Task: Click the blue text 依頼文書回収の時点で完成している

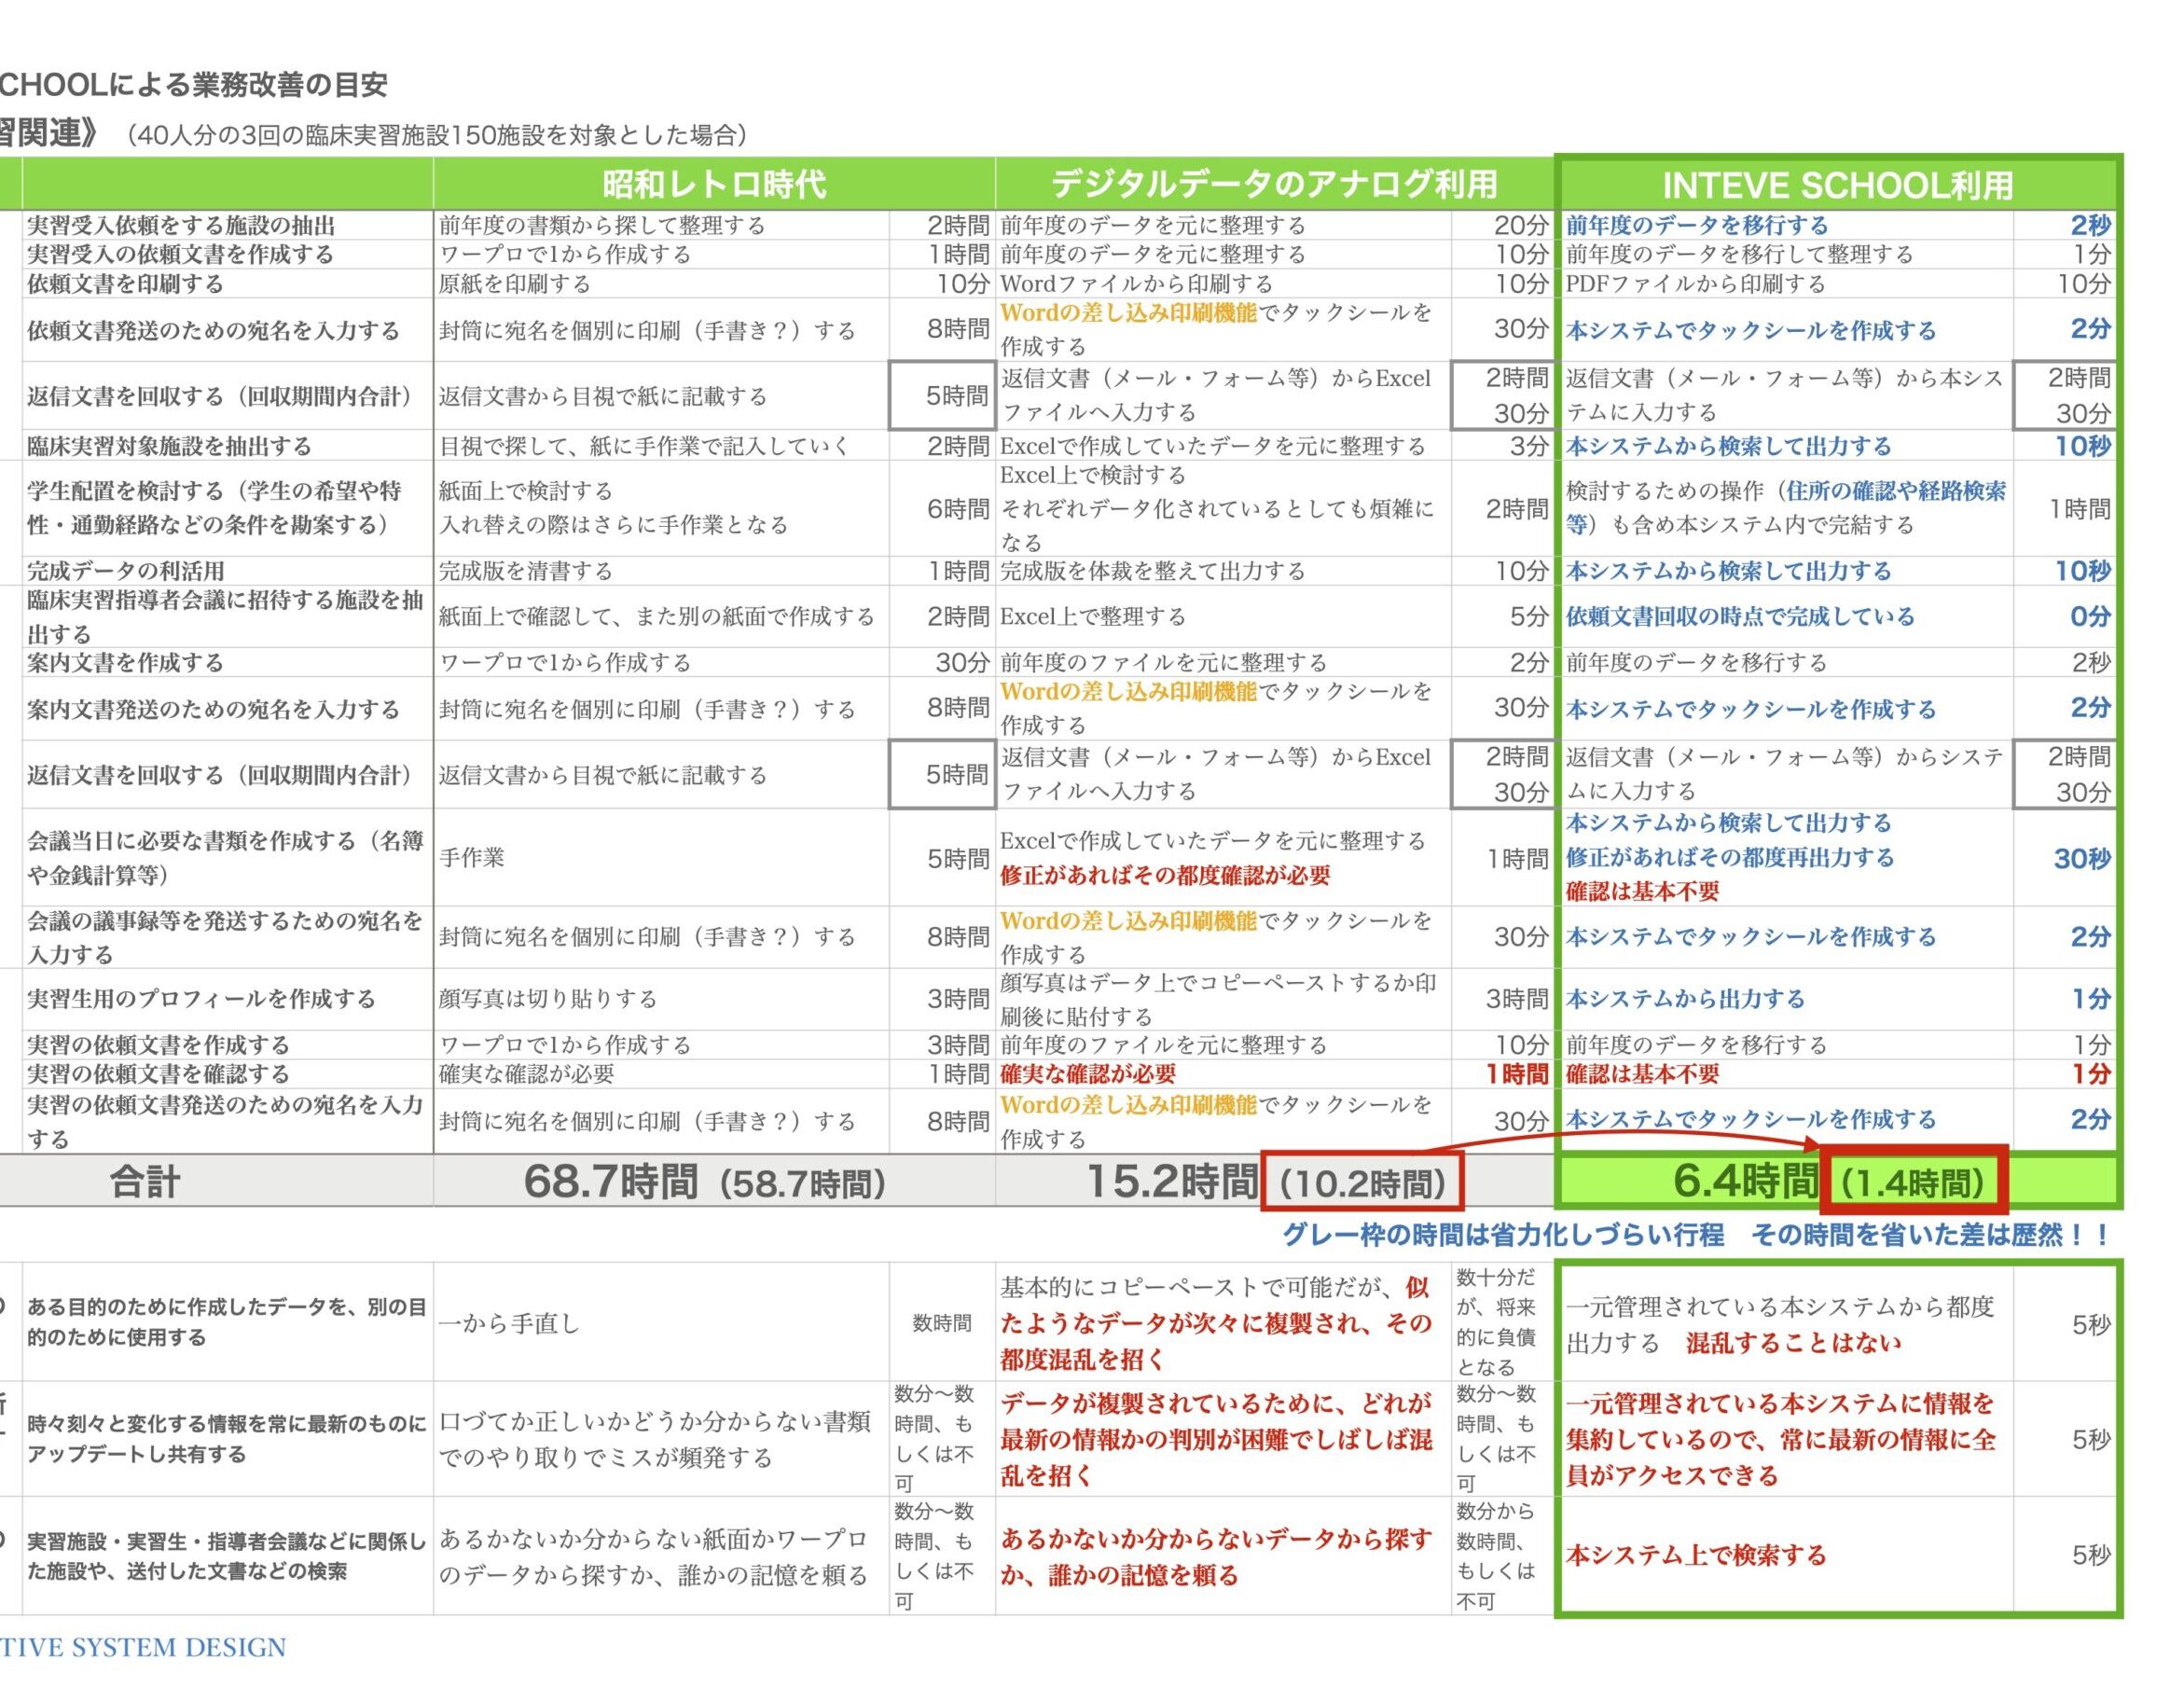Action: (x=1741, y=617)
